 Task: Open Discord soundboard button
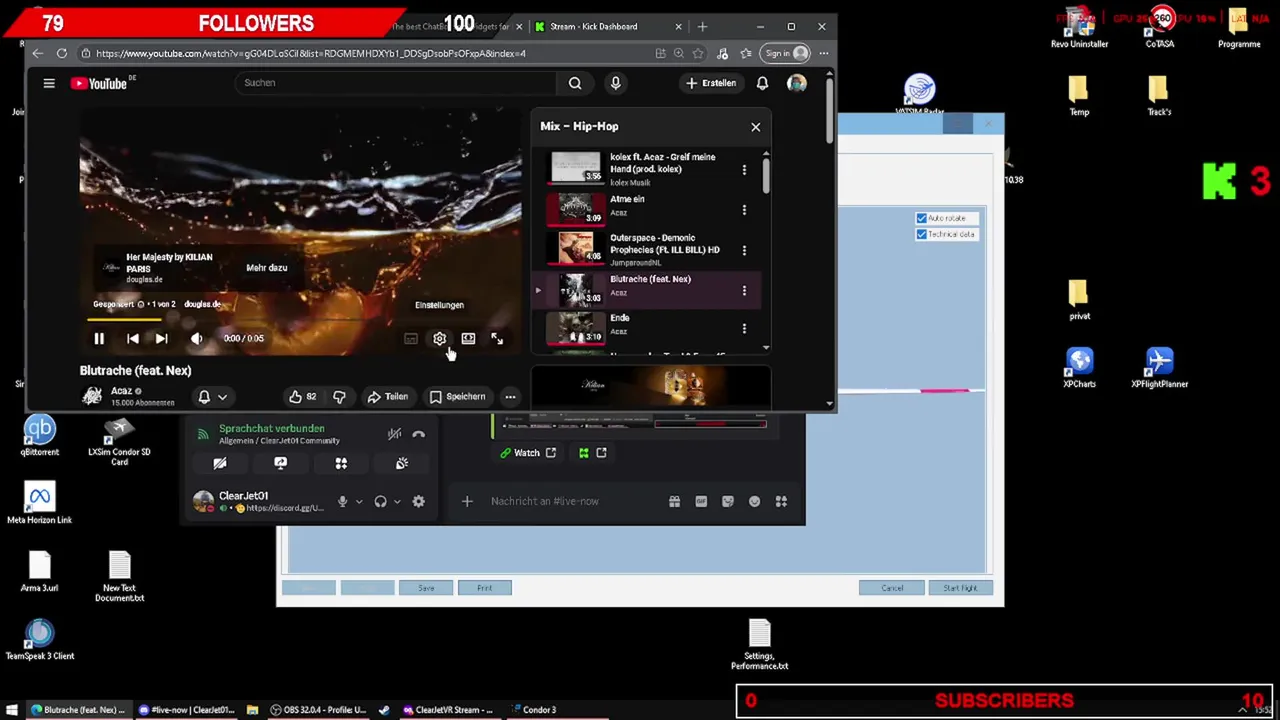tap(402, 464)
